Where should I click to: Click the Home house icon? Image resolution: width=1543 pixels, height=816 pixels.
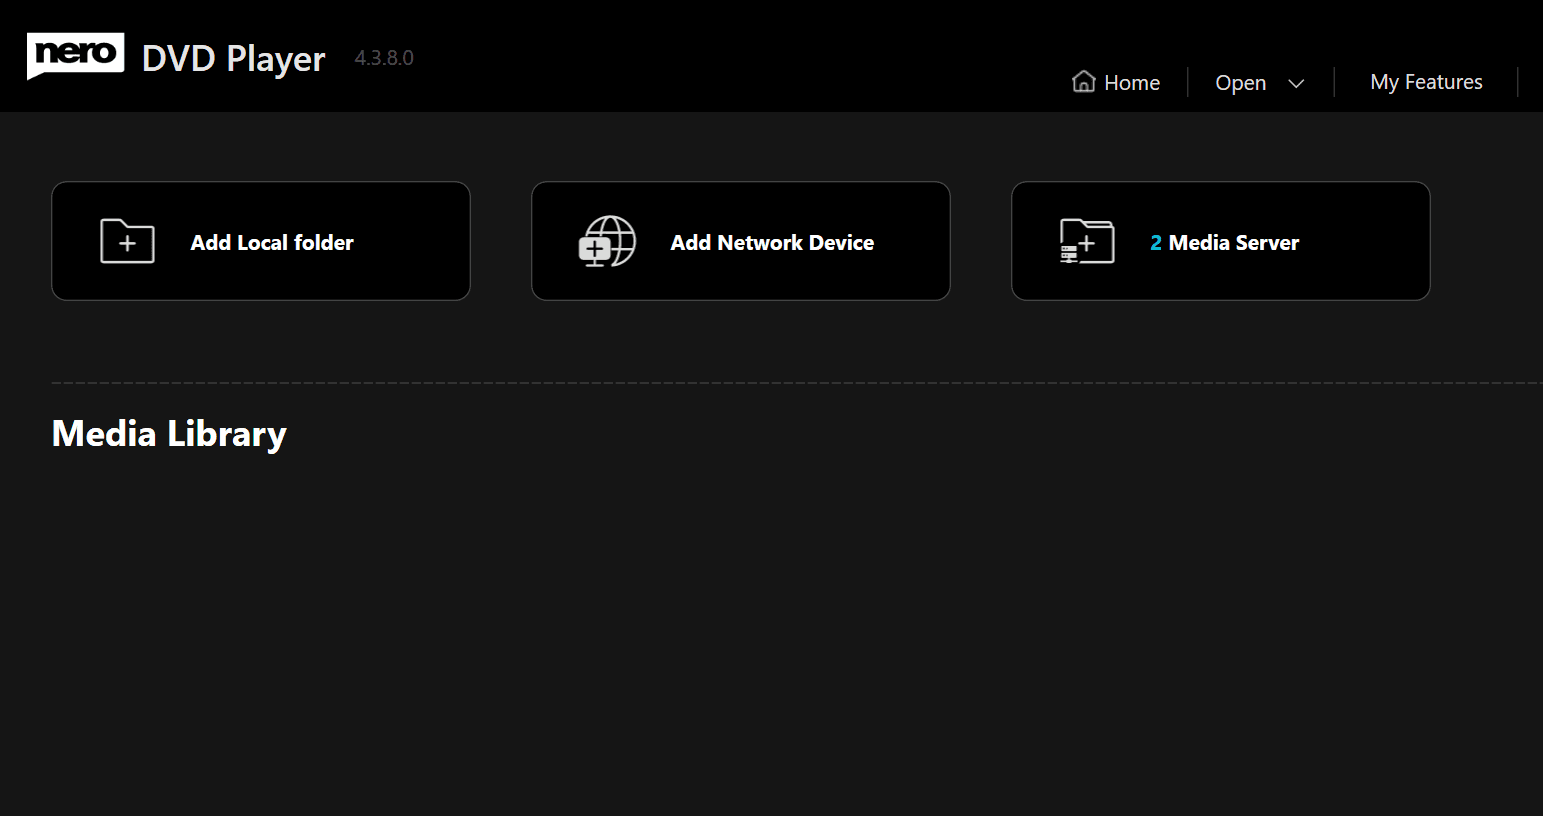click(1084, 82)
